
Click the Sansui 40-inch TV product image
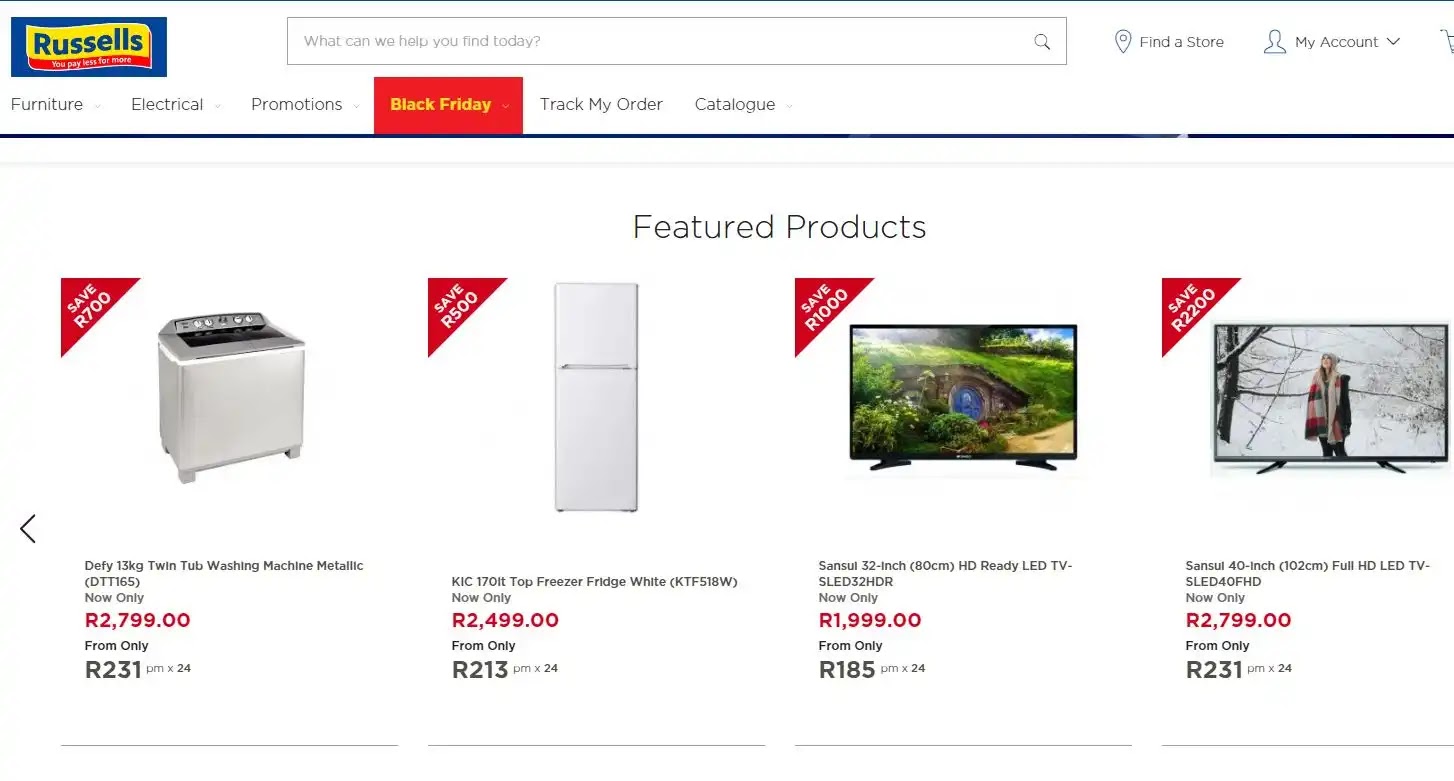[x=1330, y=395]
